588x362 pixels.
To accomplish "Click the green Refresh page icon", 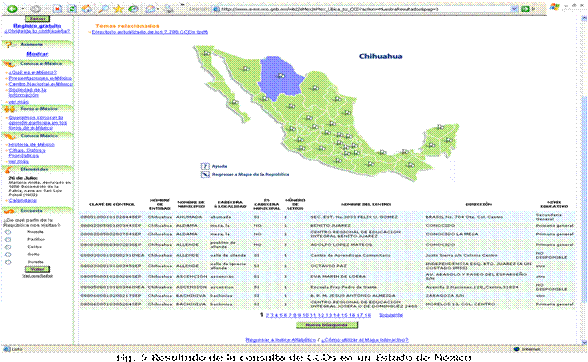I will click(72, 9).
